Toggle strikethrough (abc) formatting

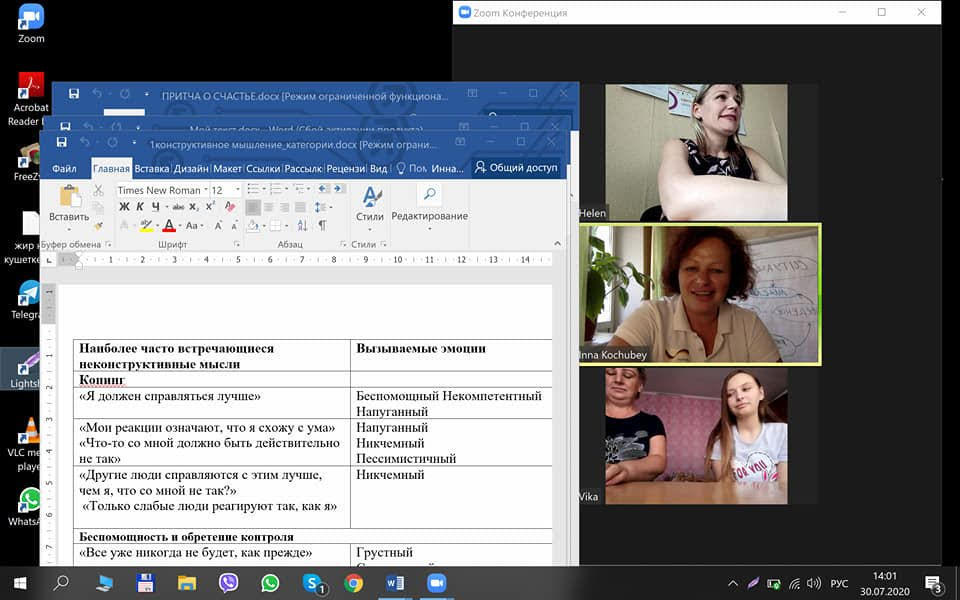(178, 207)
